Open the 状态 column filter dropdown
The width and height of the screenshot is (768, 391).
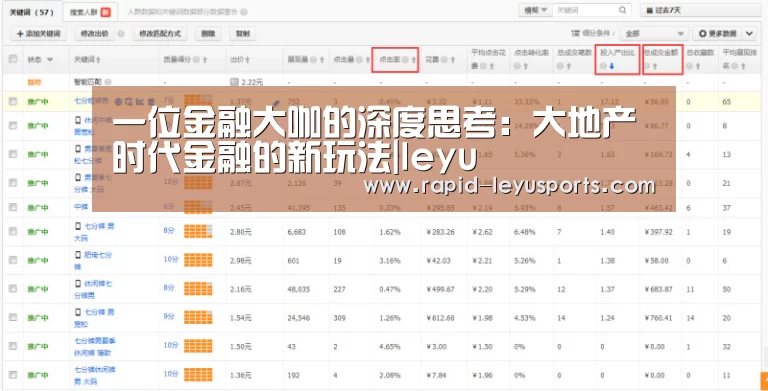pyautogui.click(x=49, y=60)
